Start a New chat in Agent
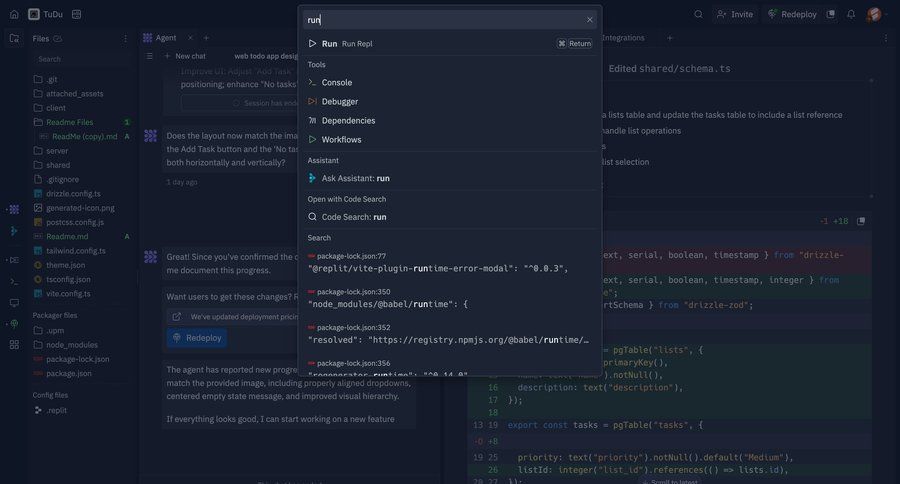This screenshot has width=900, height=484. pos(185,56)
